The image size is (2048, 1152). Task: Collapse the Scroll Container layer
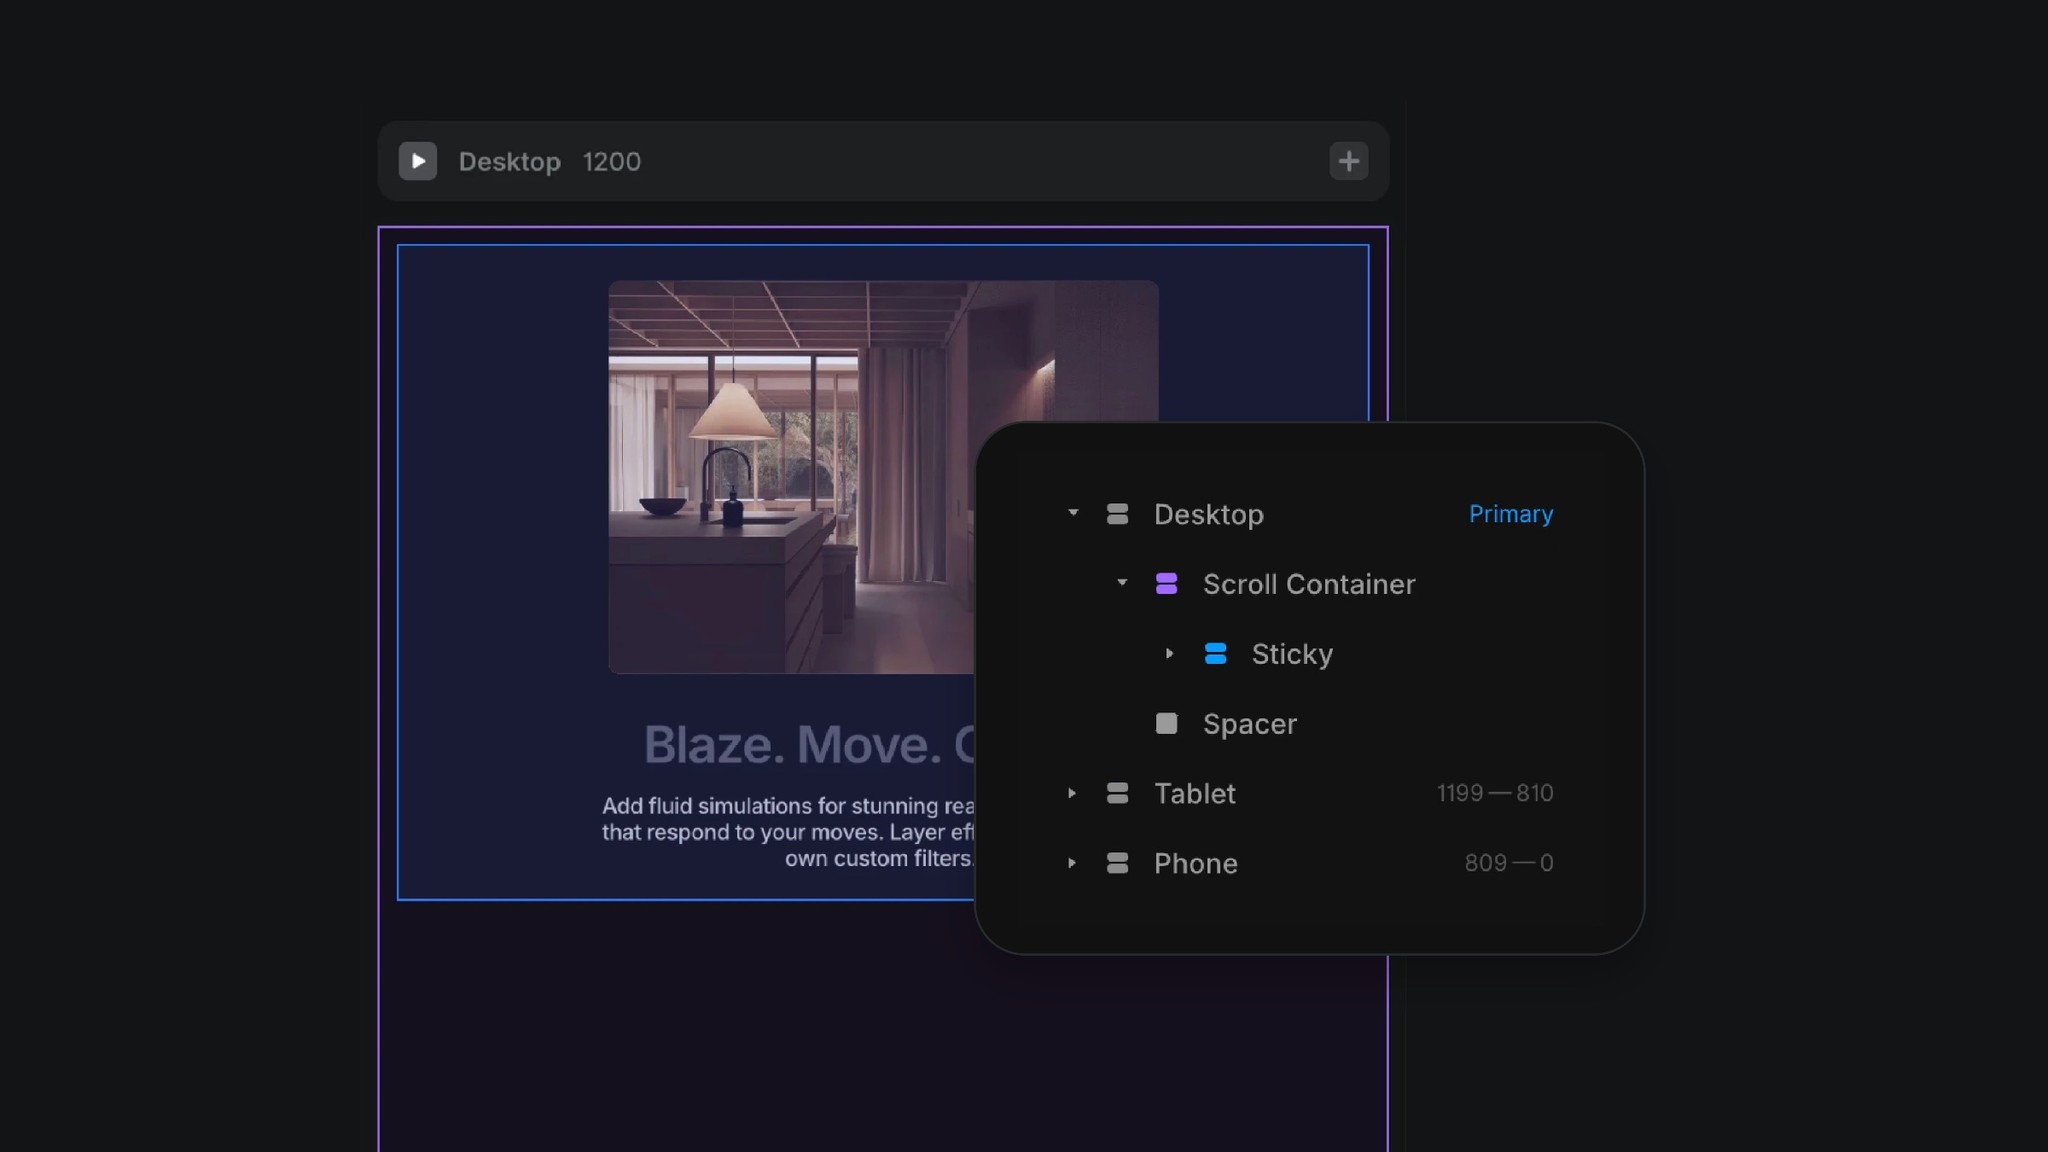click(1120, 584)
